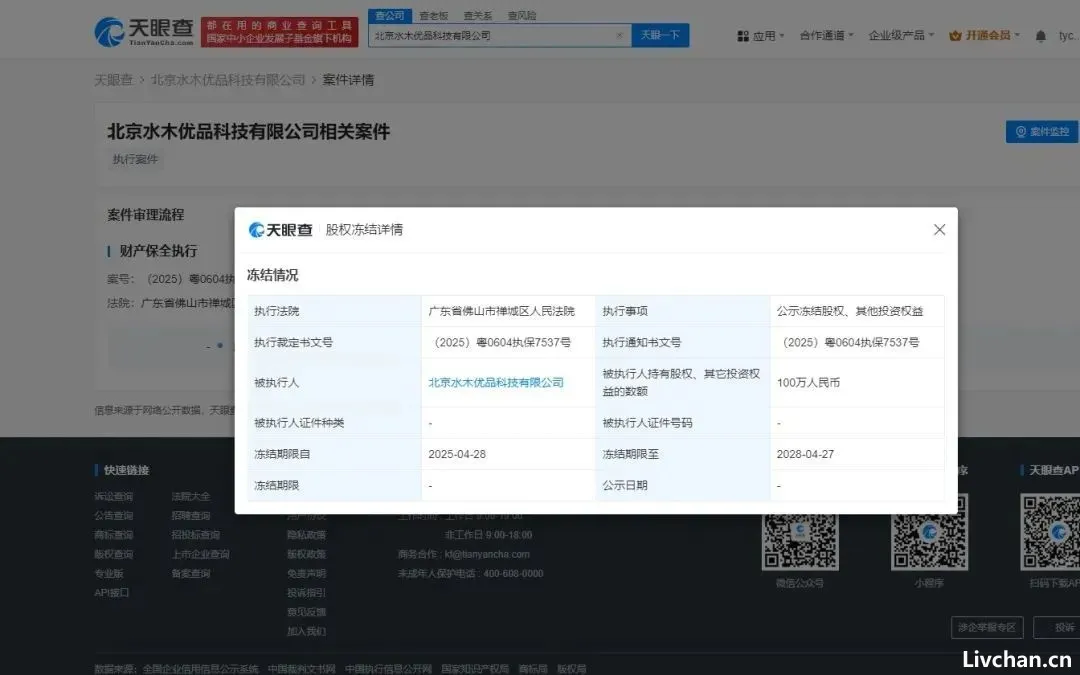Open the notification bell icon
Viewport: 1080px width, 675px height.
[x=1041, y=36]
